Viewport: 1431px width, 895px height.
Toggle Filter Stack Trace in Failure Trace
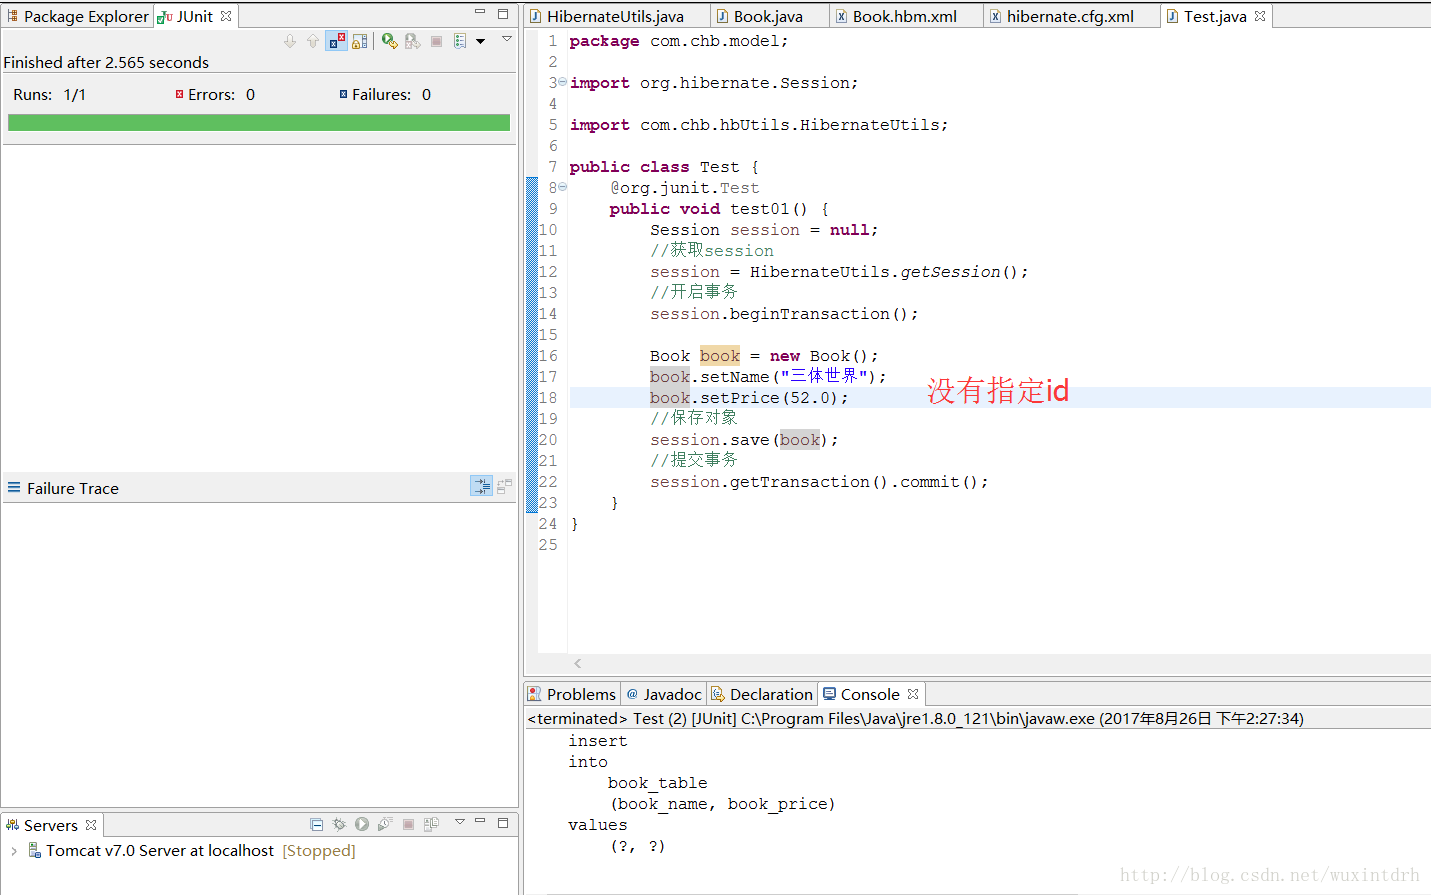click(482, 487)
